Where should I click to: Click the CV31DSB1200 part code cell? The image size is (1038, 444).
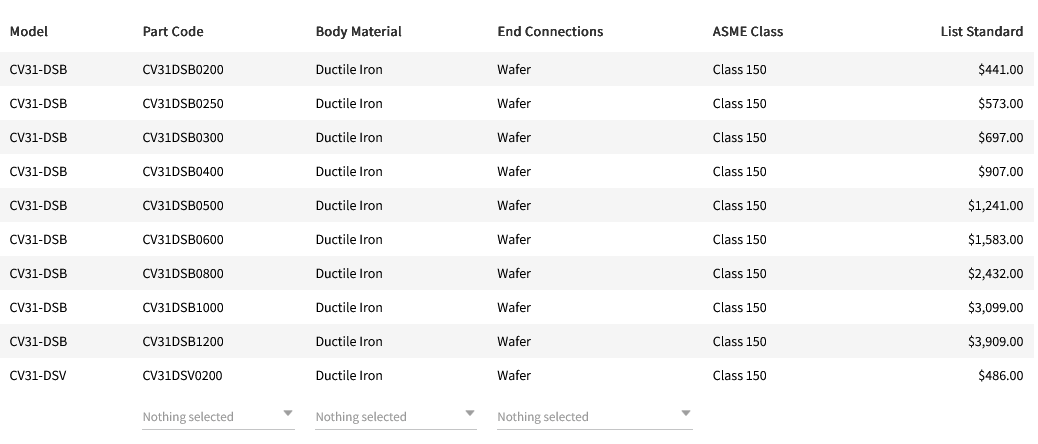[183, 342]
